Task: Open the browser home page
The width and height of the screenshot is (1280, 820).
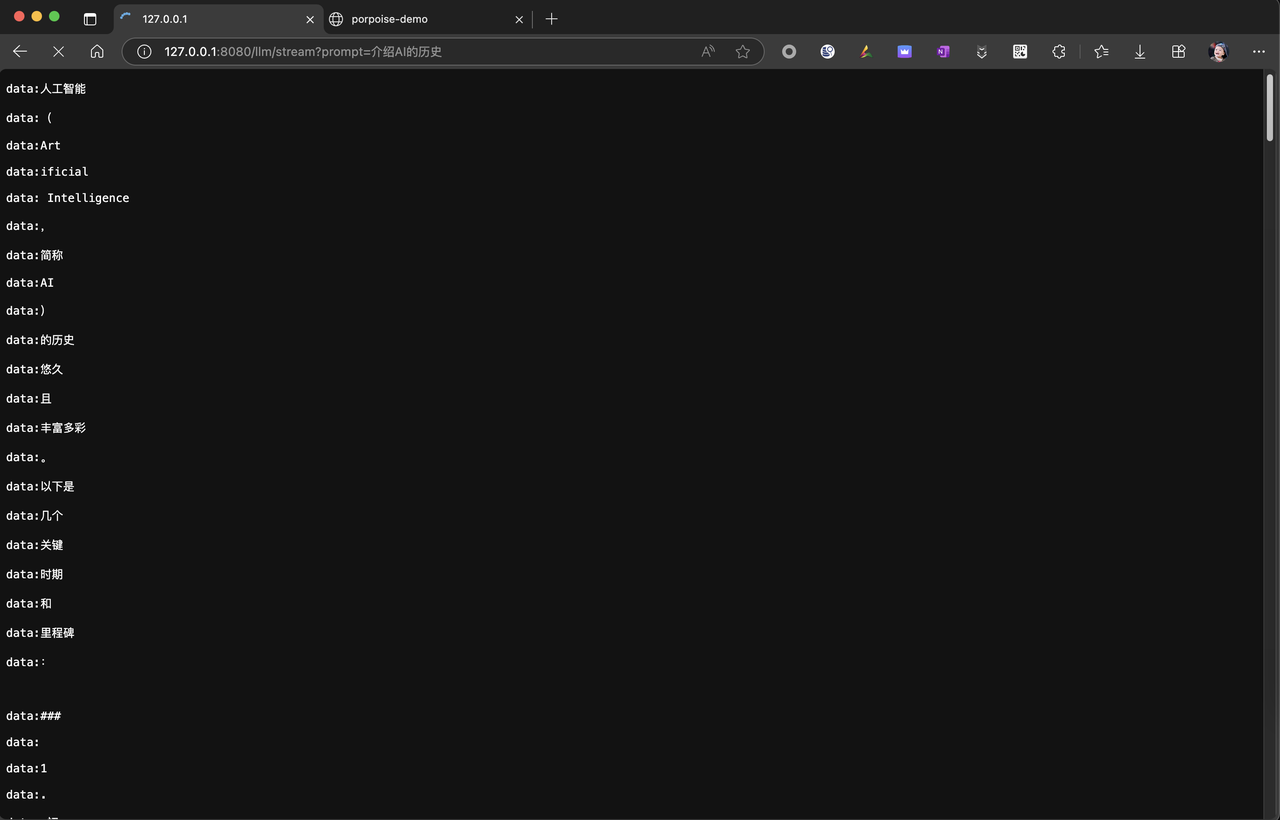Action: [97, 52]
